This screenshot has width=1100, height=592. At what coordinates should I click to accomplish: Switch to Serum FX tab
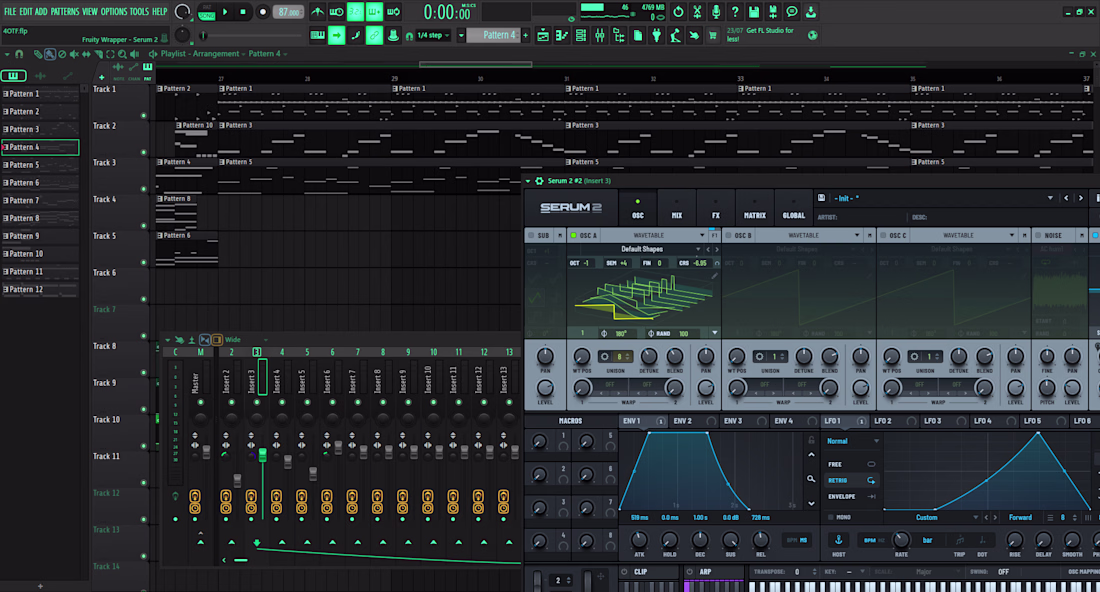coord(716,208)
